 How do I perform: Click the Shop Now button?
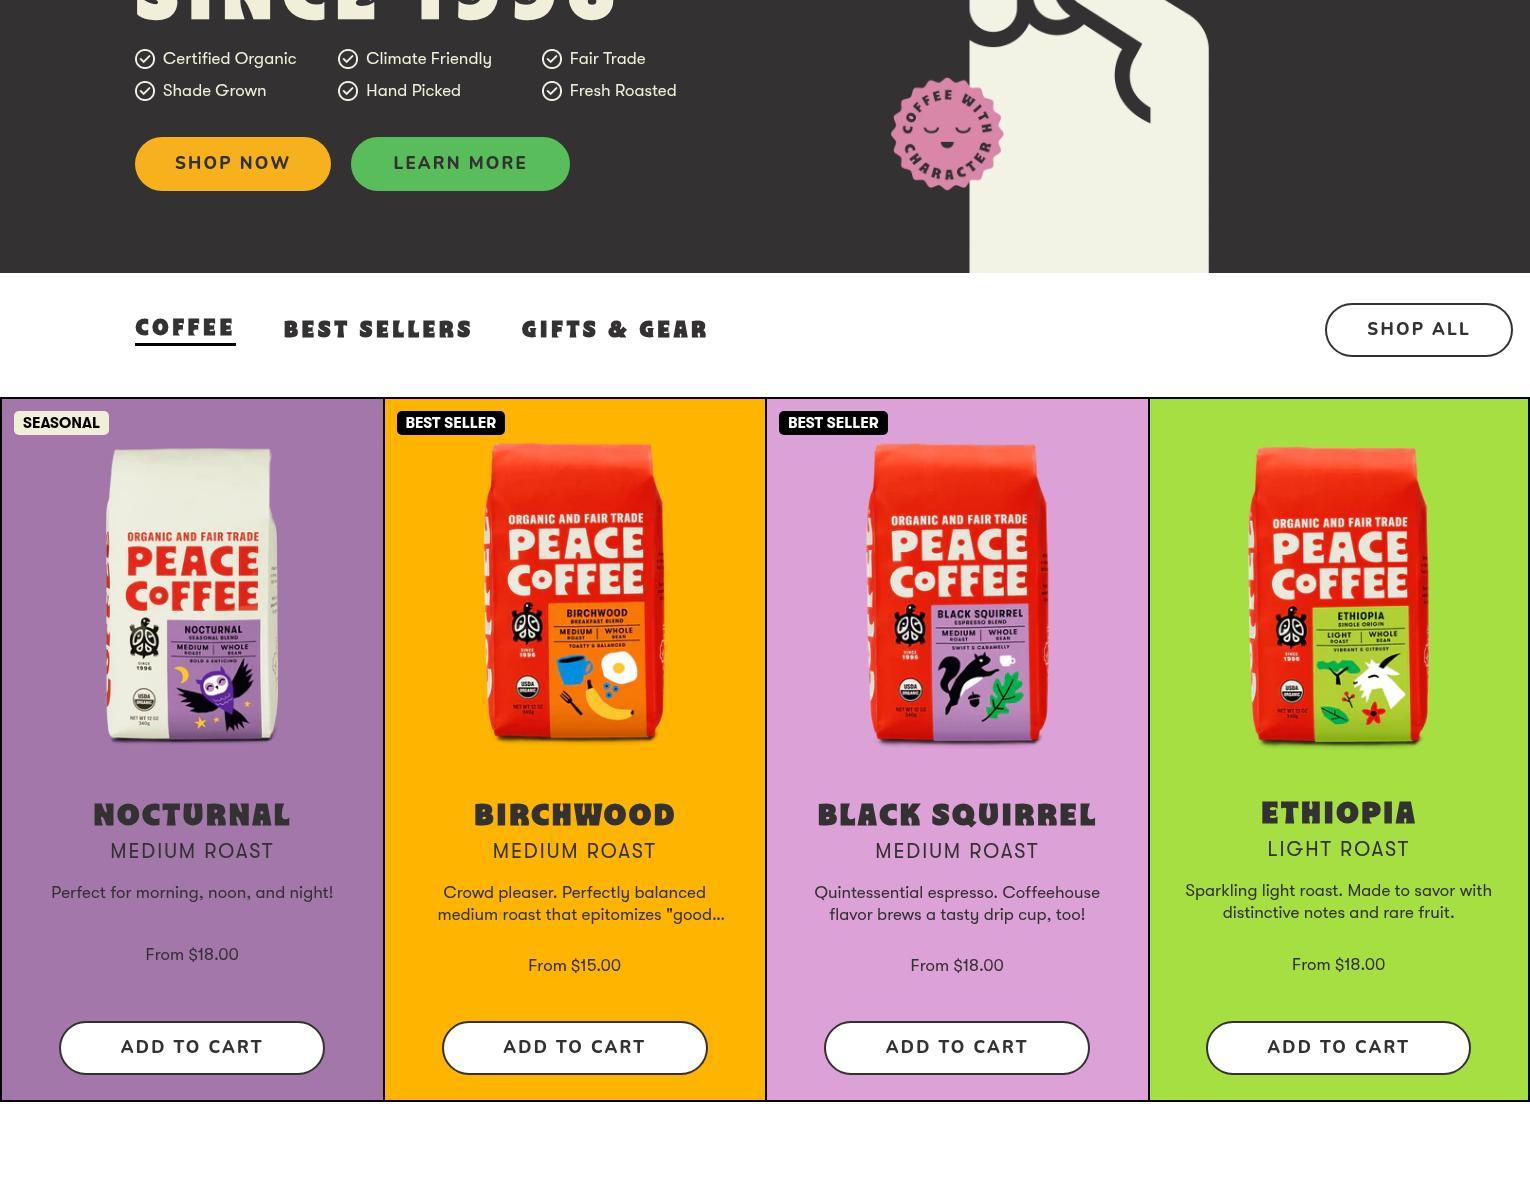pyautogui.click(x=233, y=164)
